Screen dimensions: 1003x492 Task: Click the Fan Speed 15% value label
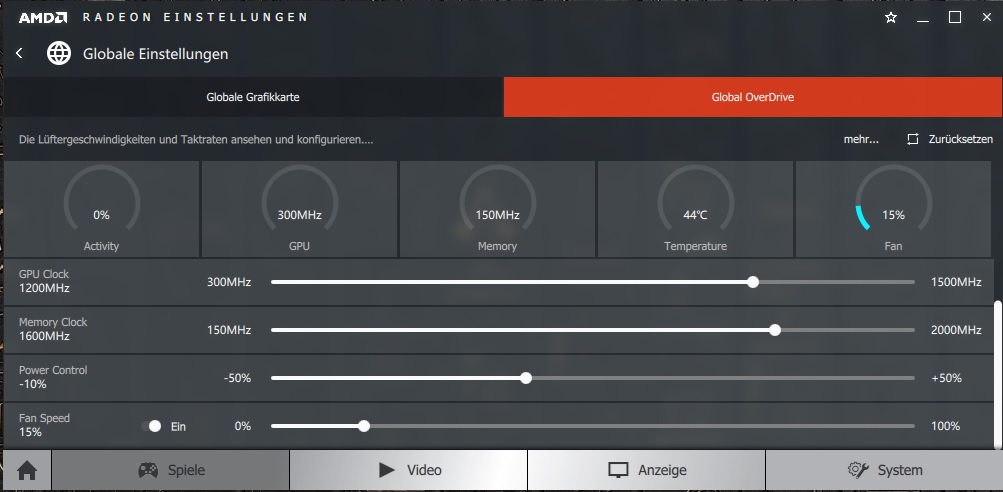click(30, 432)
